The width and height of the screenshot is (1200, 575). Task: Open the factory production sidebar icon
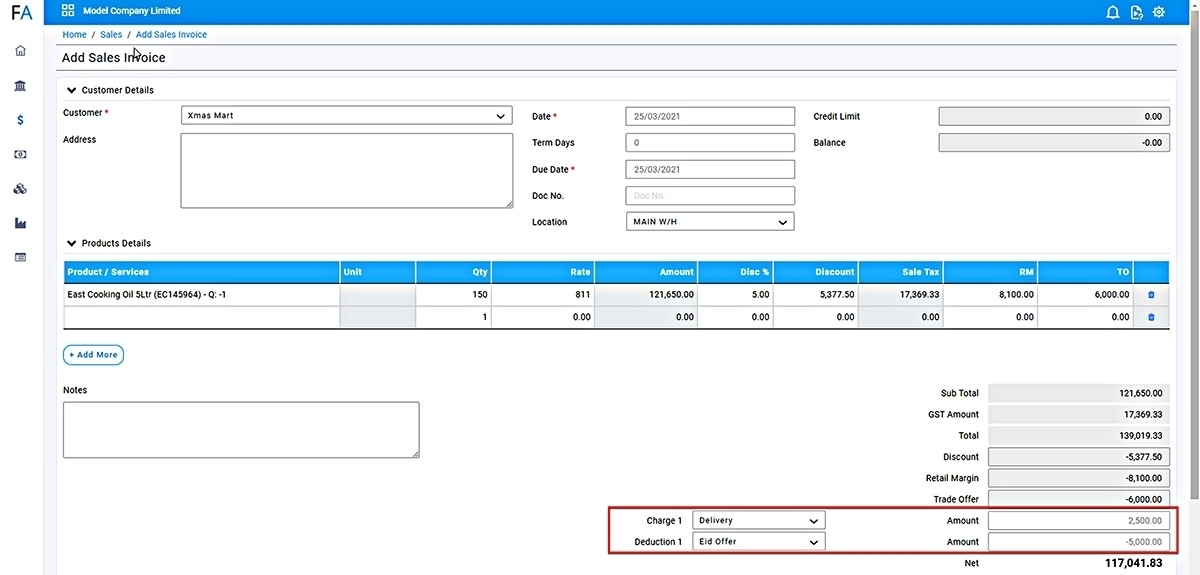click(x=21, y=223)
